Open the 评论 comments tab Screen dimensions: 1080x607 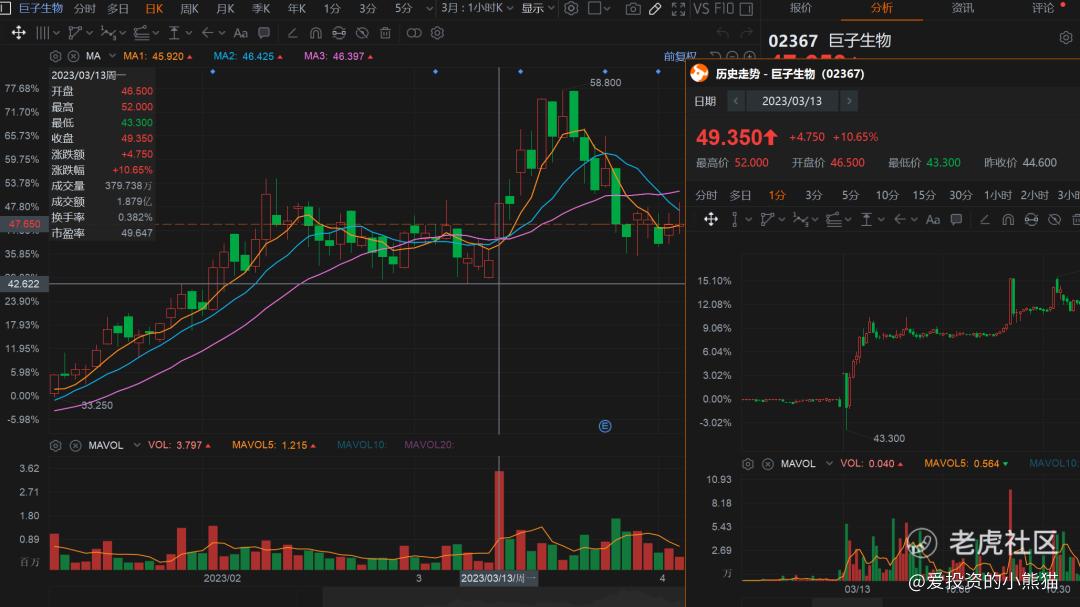[x=1043, y=8]
